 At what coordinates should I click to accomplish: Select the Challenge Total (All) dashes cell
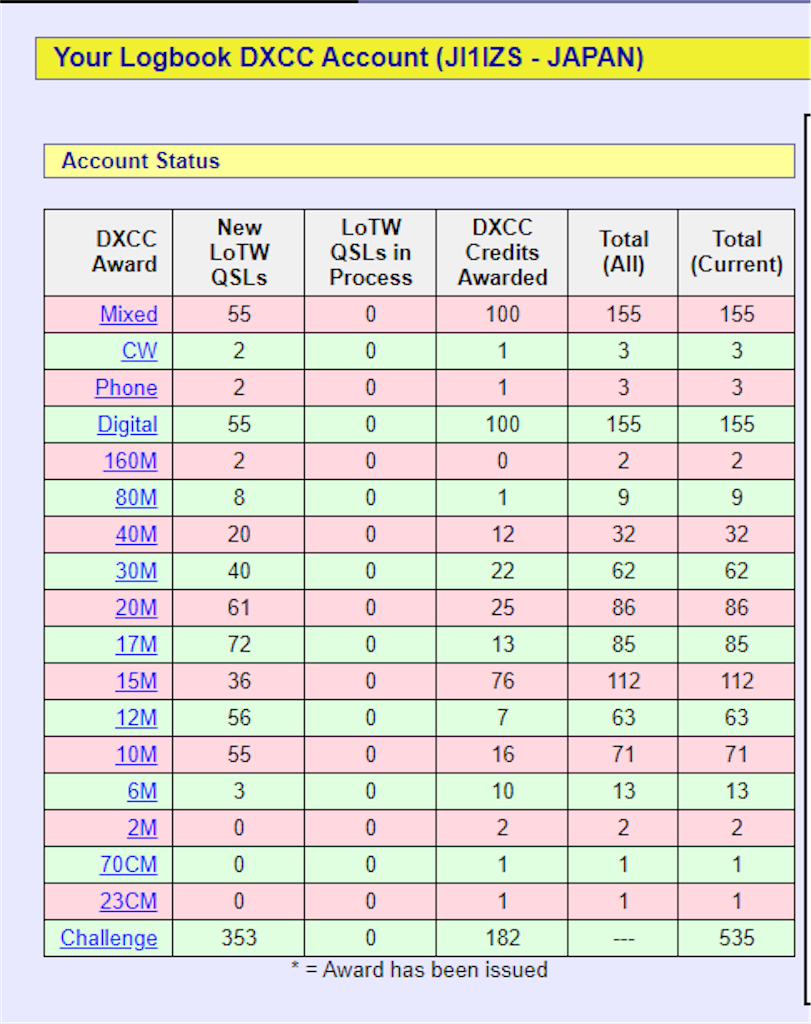[x=624, y=938]
